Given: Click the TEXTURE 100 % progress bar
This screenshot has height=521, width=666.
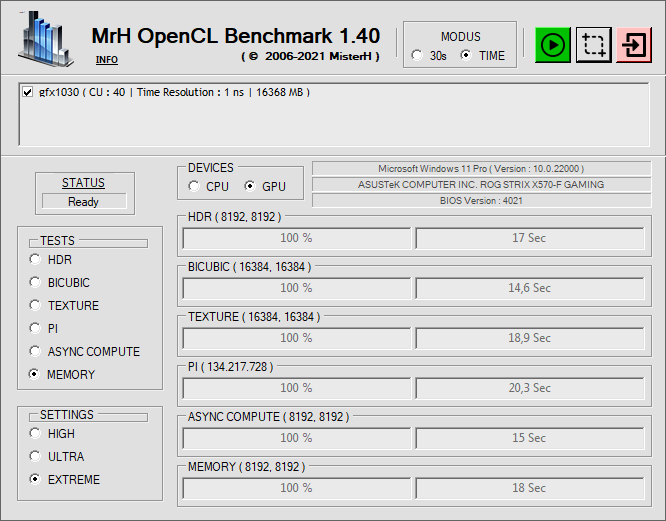Looking at the screenshot, I should point(296,338).
